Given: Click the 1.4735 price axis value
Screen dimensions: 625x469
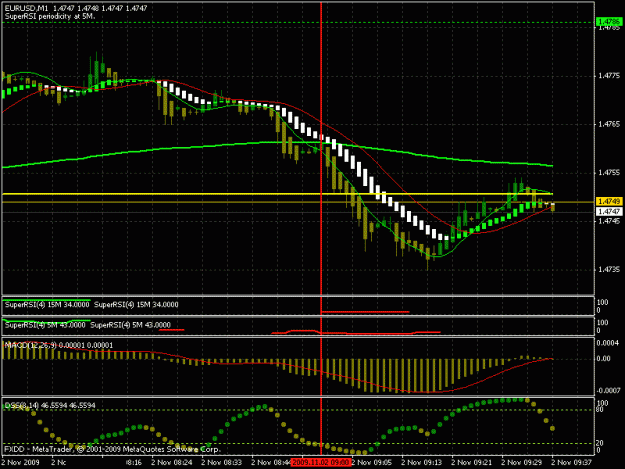Looking at the screenshot, I should click(x=609, y=270).
